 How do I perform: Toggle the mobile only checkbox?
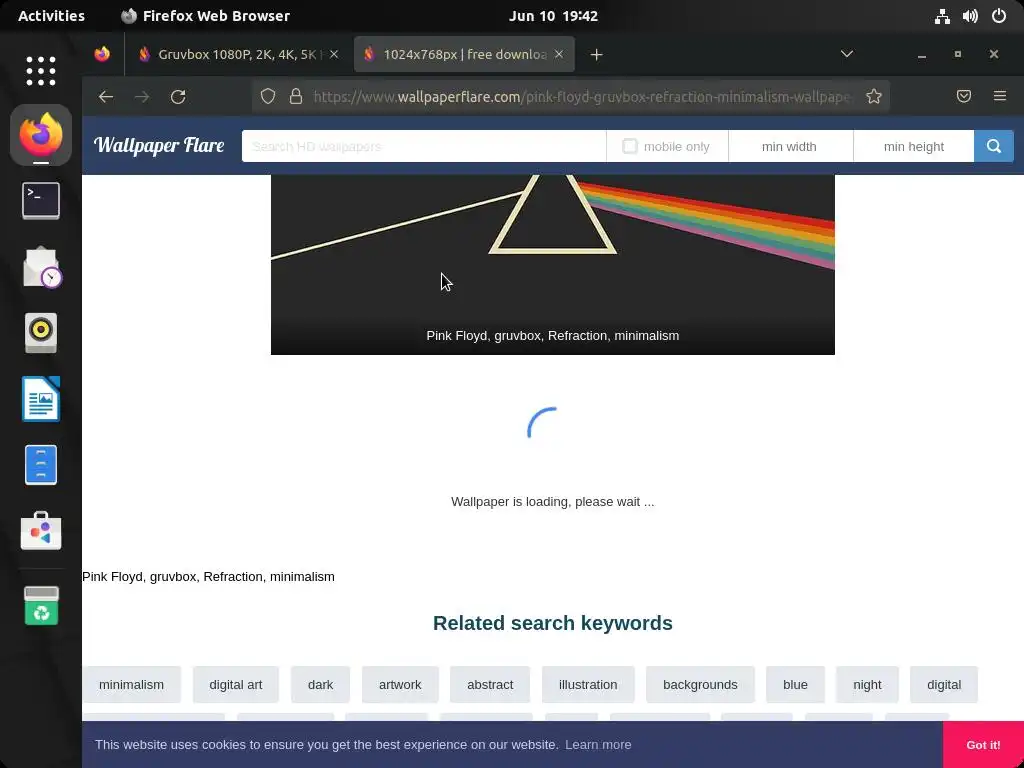(x=630, y=146)
